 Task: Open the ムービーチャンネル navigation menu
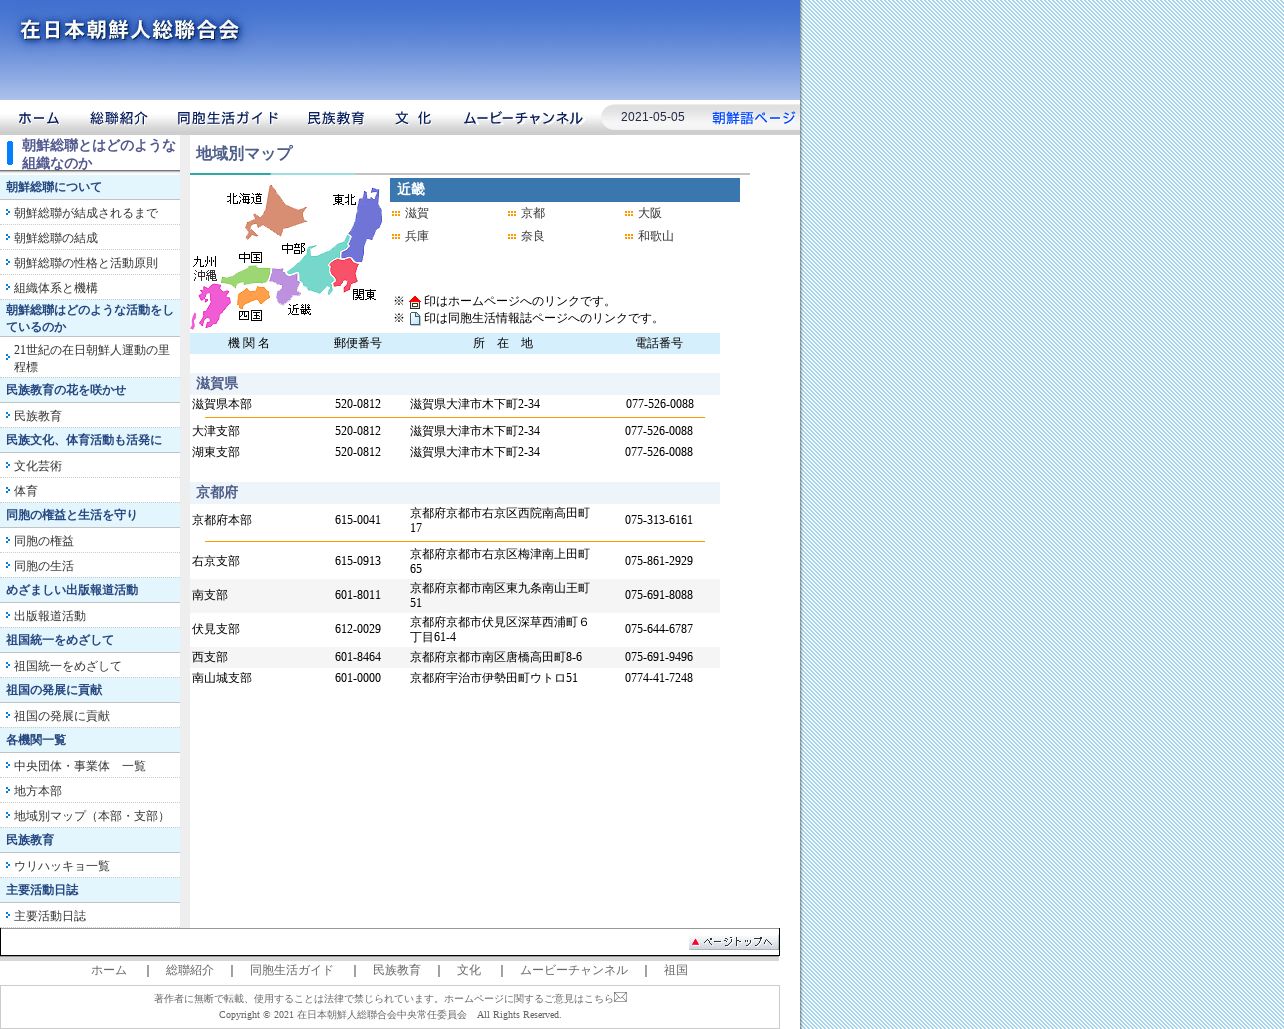pyautogui.click(x=523, y=118)
